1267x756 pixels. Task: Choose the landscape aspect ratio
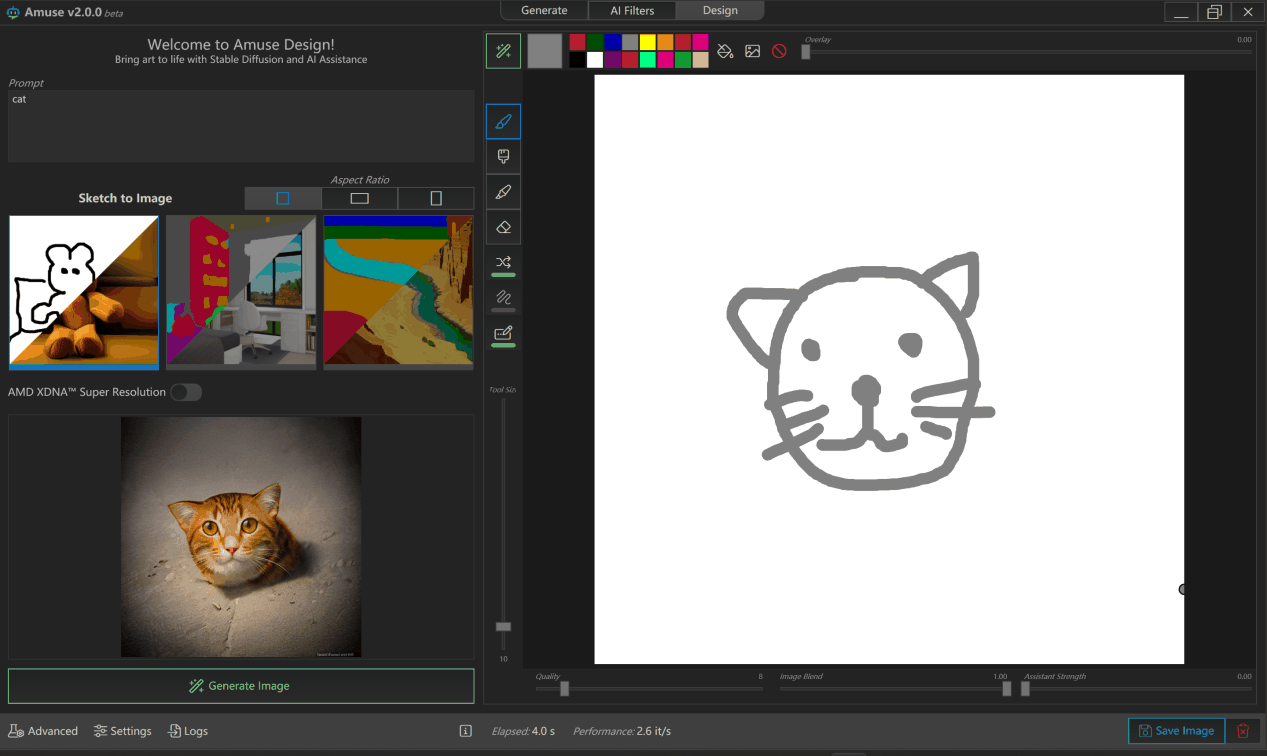359,198
